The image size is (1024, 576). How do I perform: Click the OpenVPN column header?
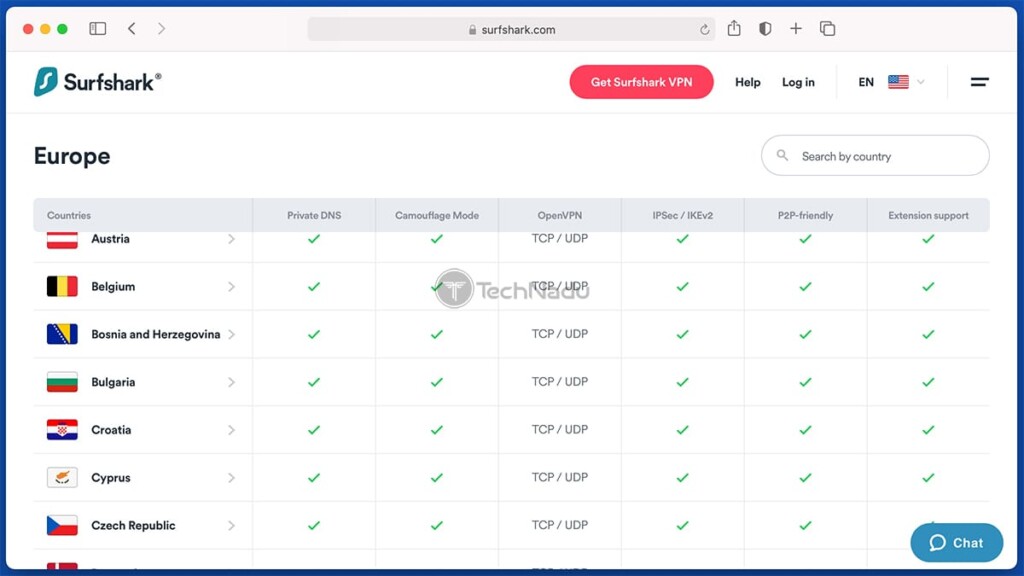click(x=560, y=216)
